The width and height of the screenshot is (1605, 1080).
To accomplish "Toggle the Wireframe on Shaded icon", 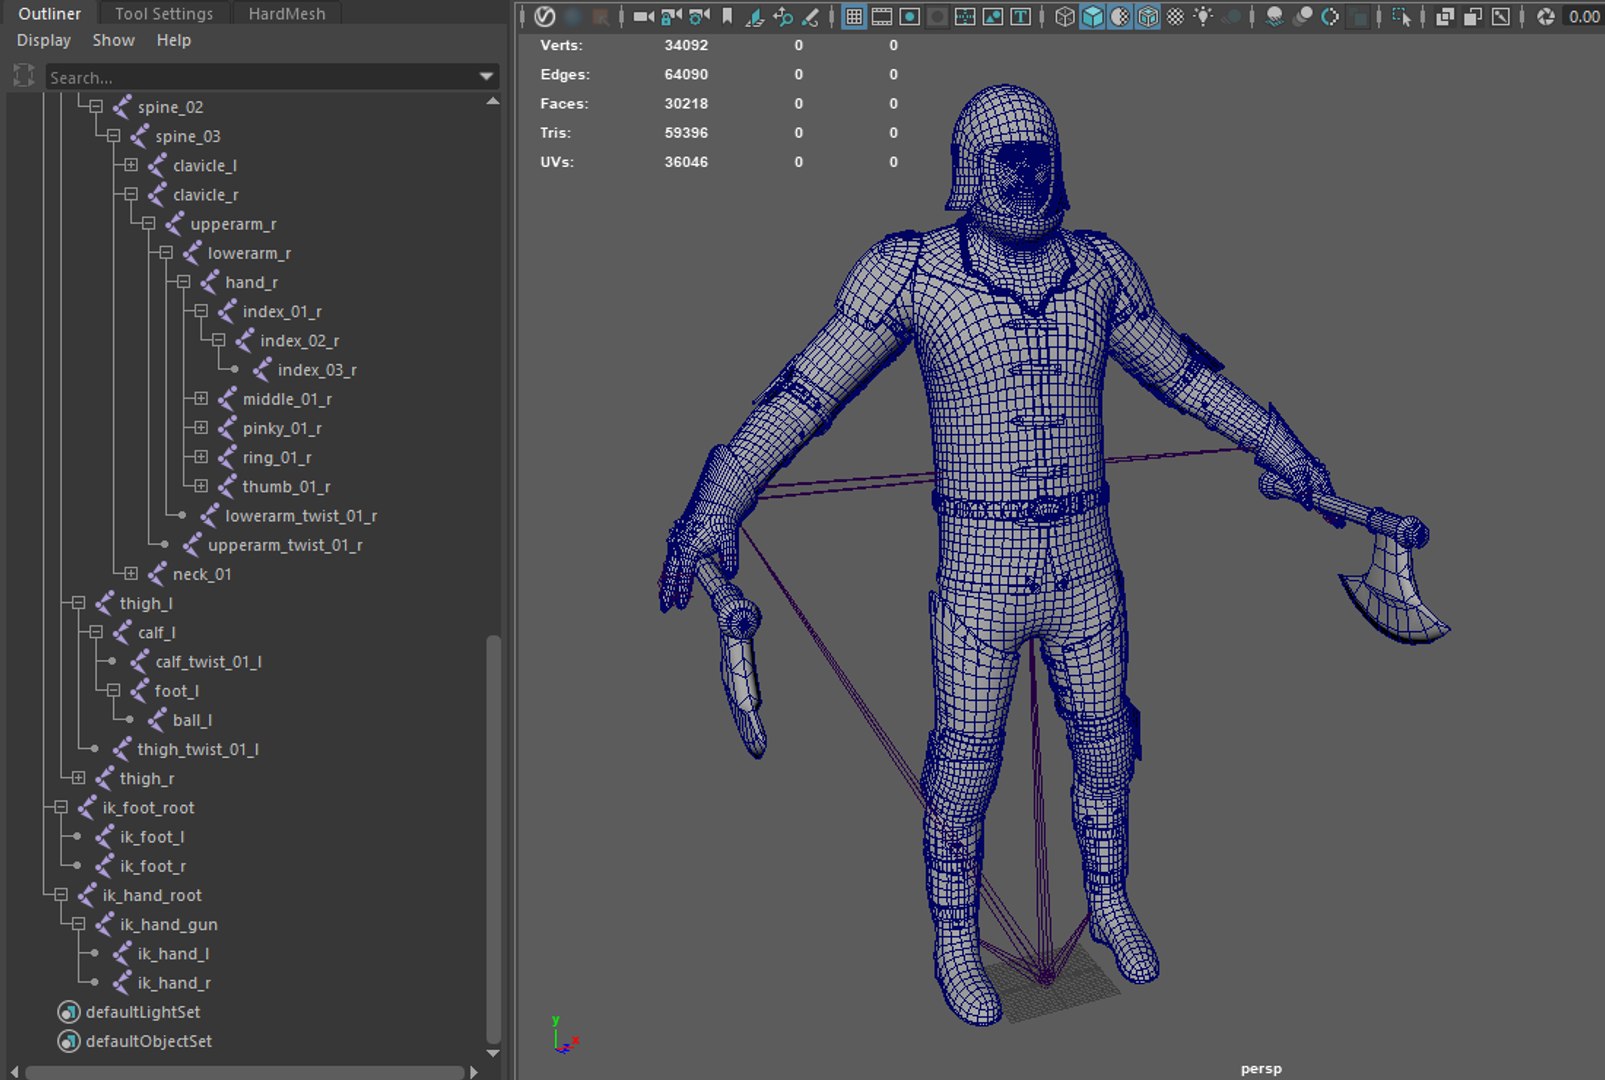I will point(1148,16).
